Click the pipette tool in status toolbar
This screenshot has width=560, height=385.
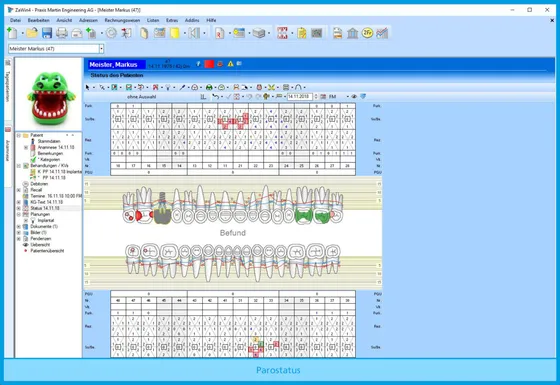tap(182, 87)
